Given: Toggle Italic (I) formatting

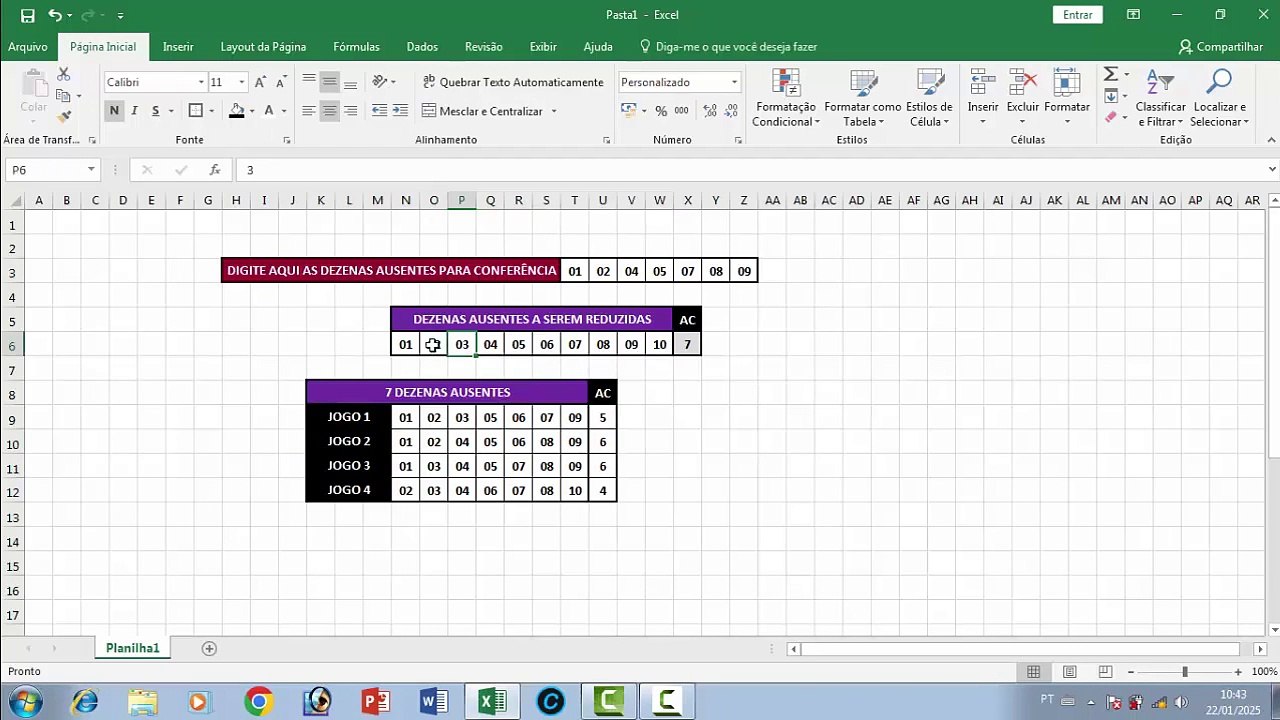Looking at the screenshot, I should tap(135, 111).
